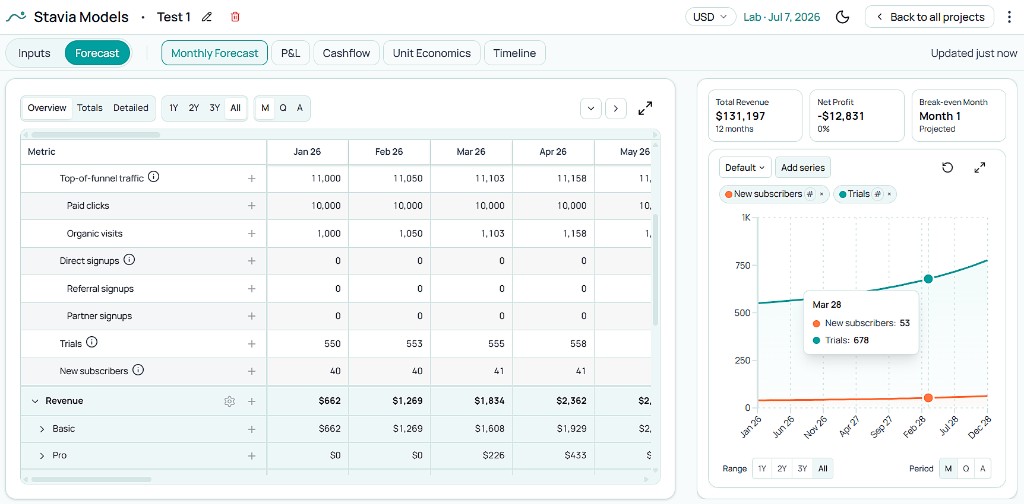Set table range to 1Y
This screenshot has width=1024, height=504.
tap(174, 108)
